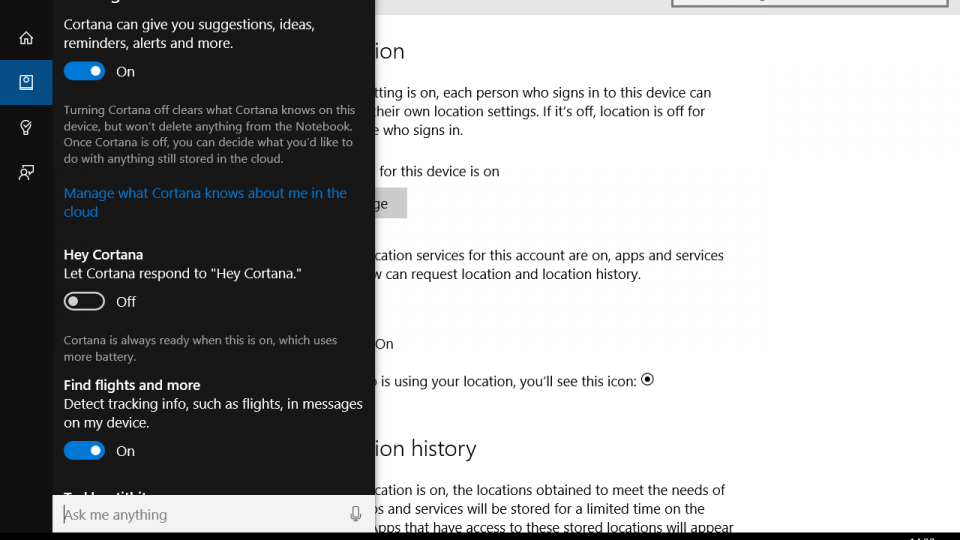Click the location in-use icon in Settings

pyautogui.click(x=647, y=380)
